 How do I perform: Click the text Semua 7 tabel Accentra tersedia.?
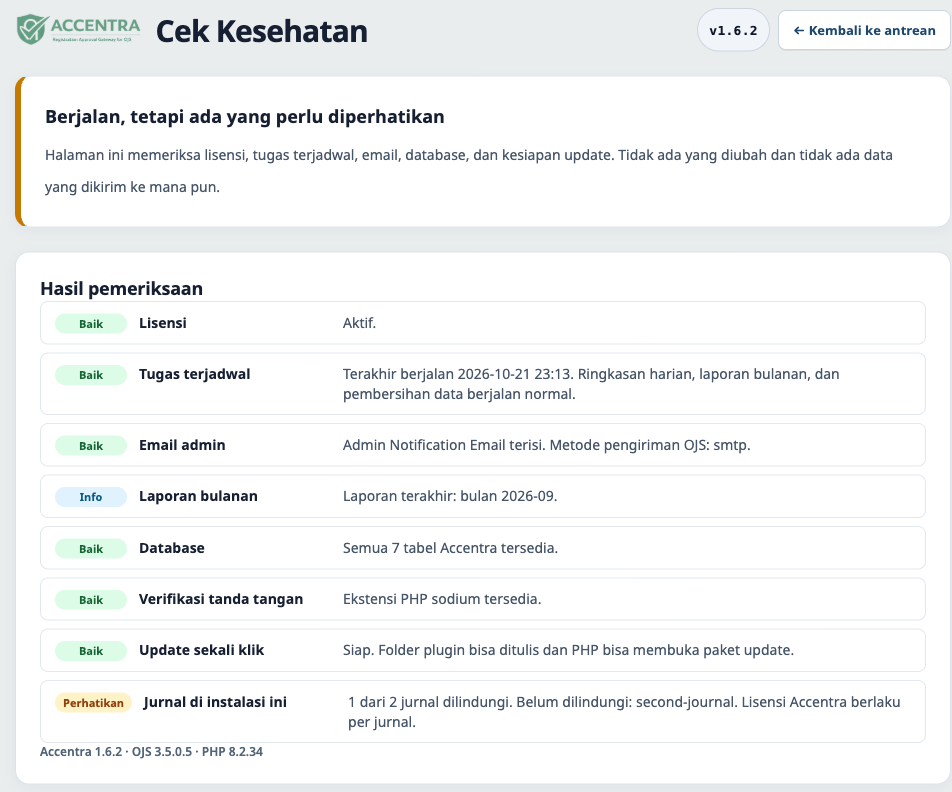click(450, 548)
